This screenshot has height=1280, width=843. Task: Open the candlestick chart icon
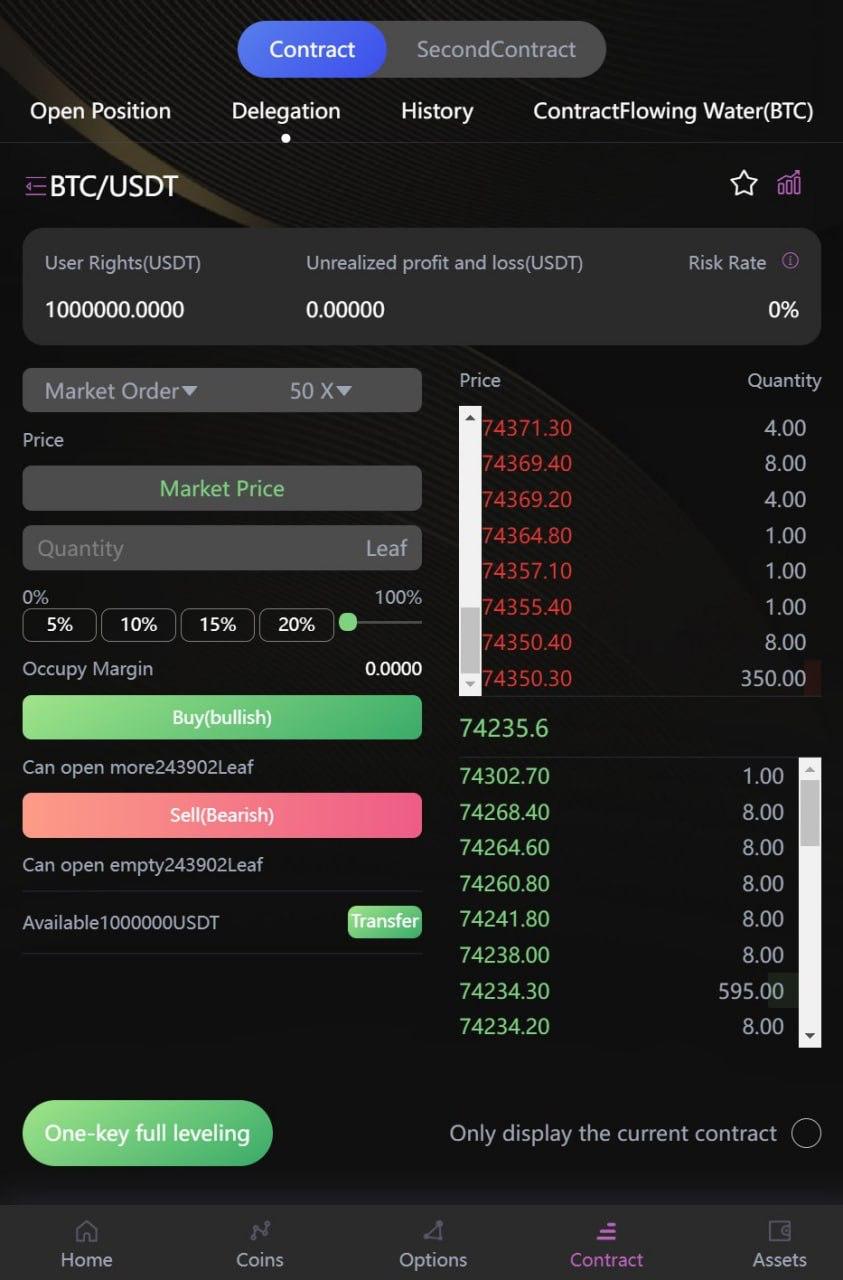point(791,183)
